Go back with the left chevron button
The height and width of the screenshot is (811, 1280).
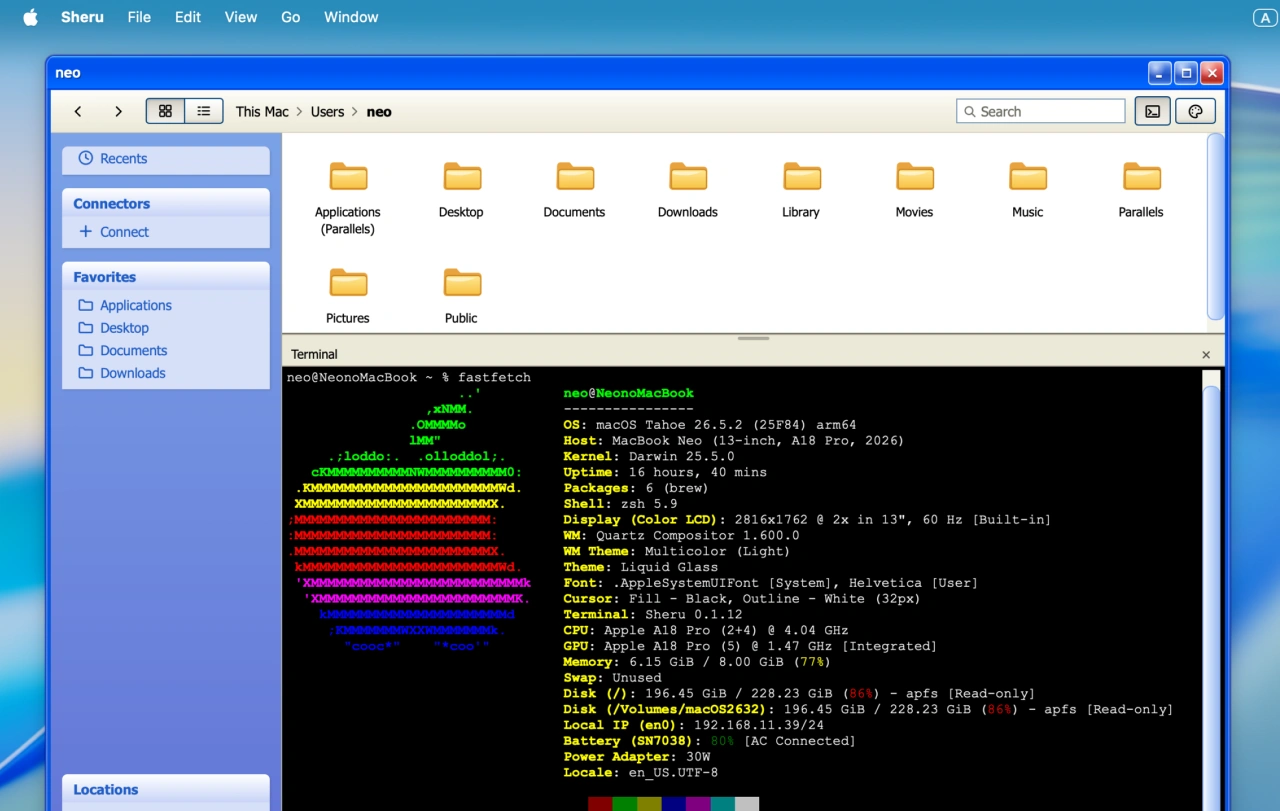click(x=78, y=112)
